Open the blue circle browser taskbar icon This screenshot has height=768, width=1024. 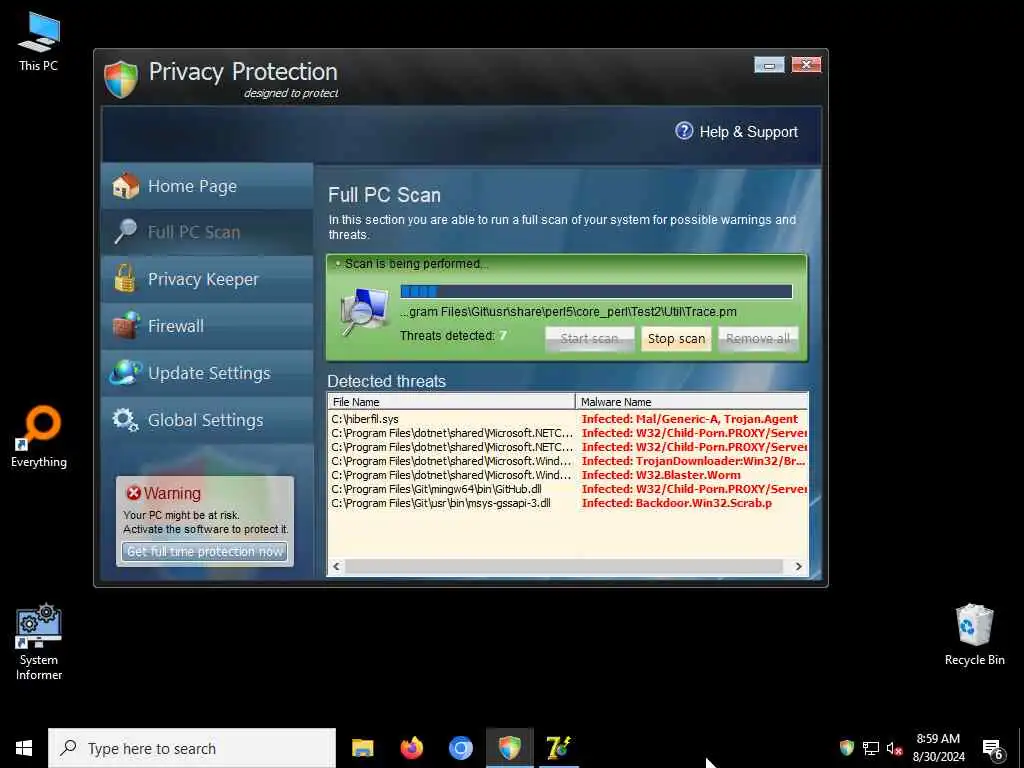[460, 748]
